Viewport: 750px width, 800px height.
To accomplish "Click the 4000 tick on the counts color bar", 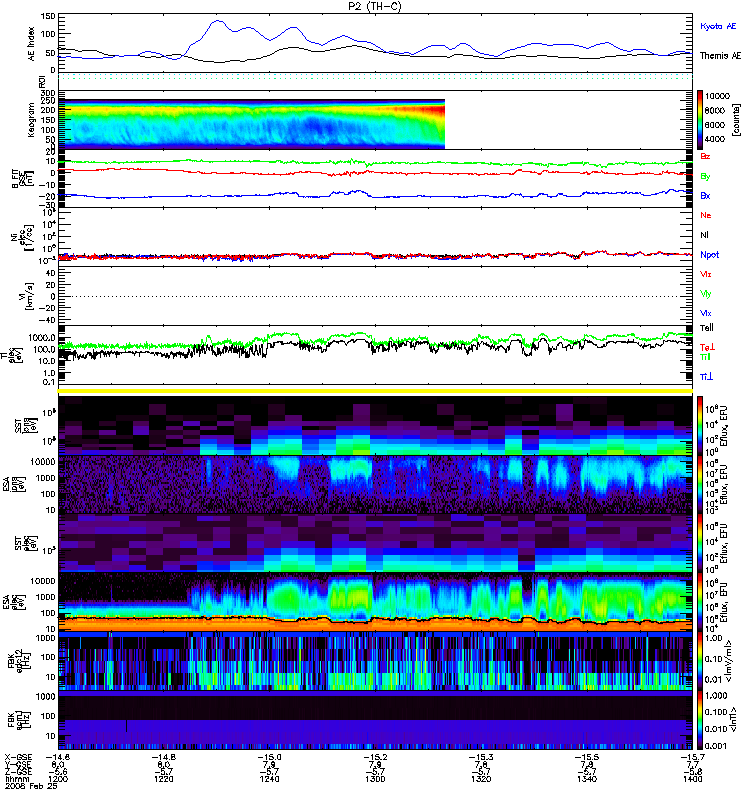I will coord(715,139).
